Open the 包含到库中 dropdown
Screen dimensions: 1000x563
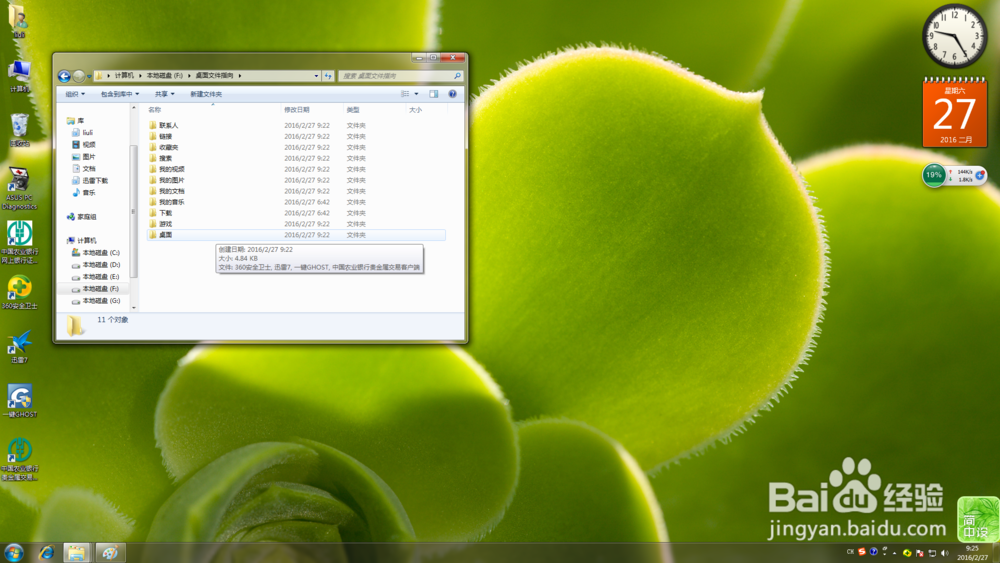pyautogui.click(x=119, y=94)
